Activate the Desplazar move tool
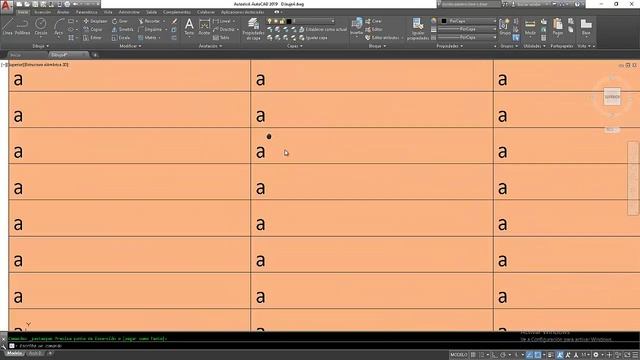640x360 pixels. [x=96, y=21]
